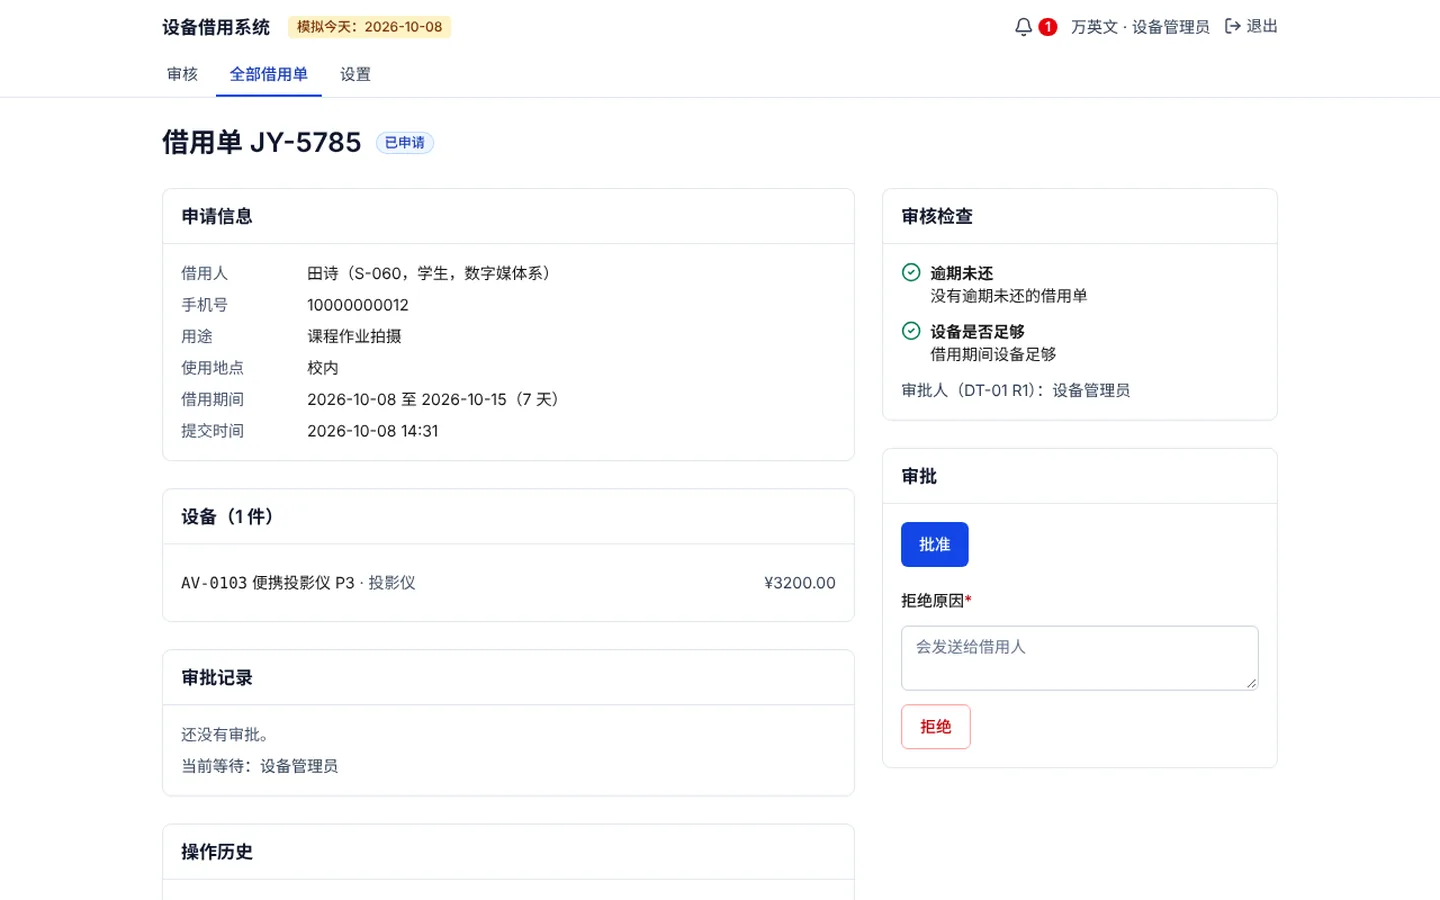The height and width of the screenshot is (900, 1440).
Task: Click the 操作历史 section heading
Action: coord(216,852)
